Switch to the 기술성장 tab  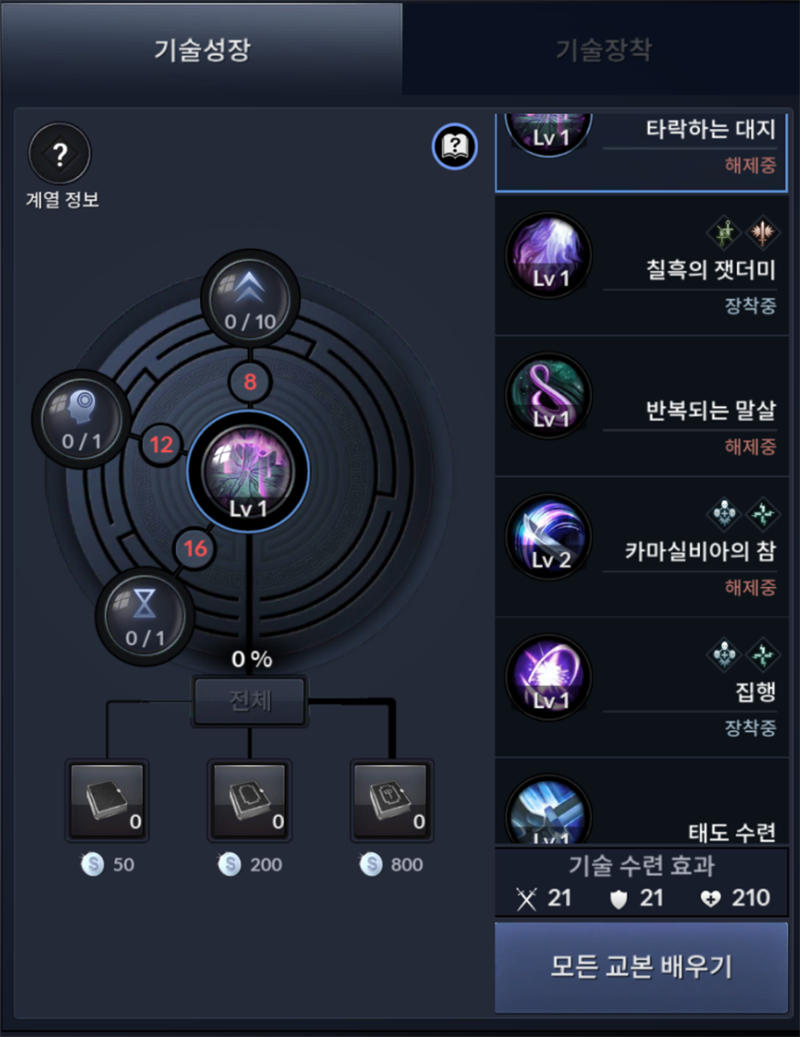point(202,48)
